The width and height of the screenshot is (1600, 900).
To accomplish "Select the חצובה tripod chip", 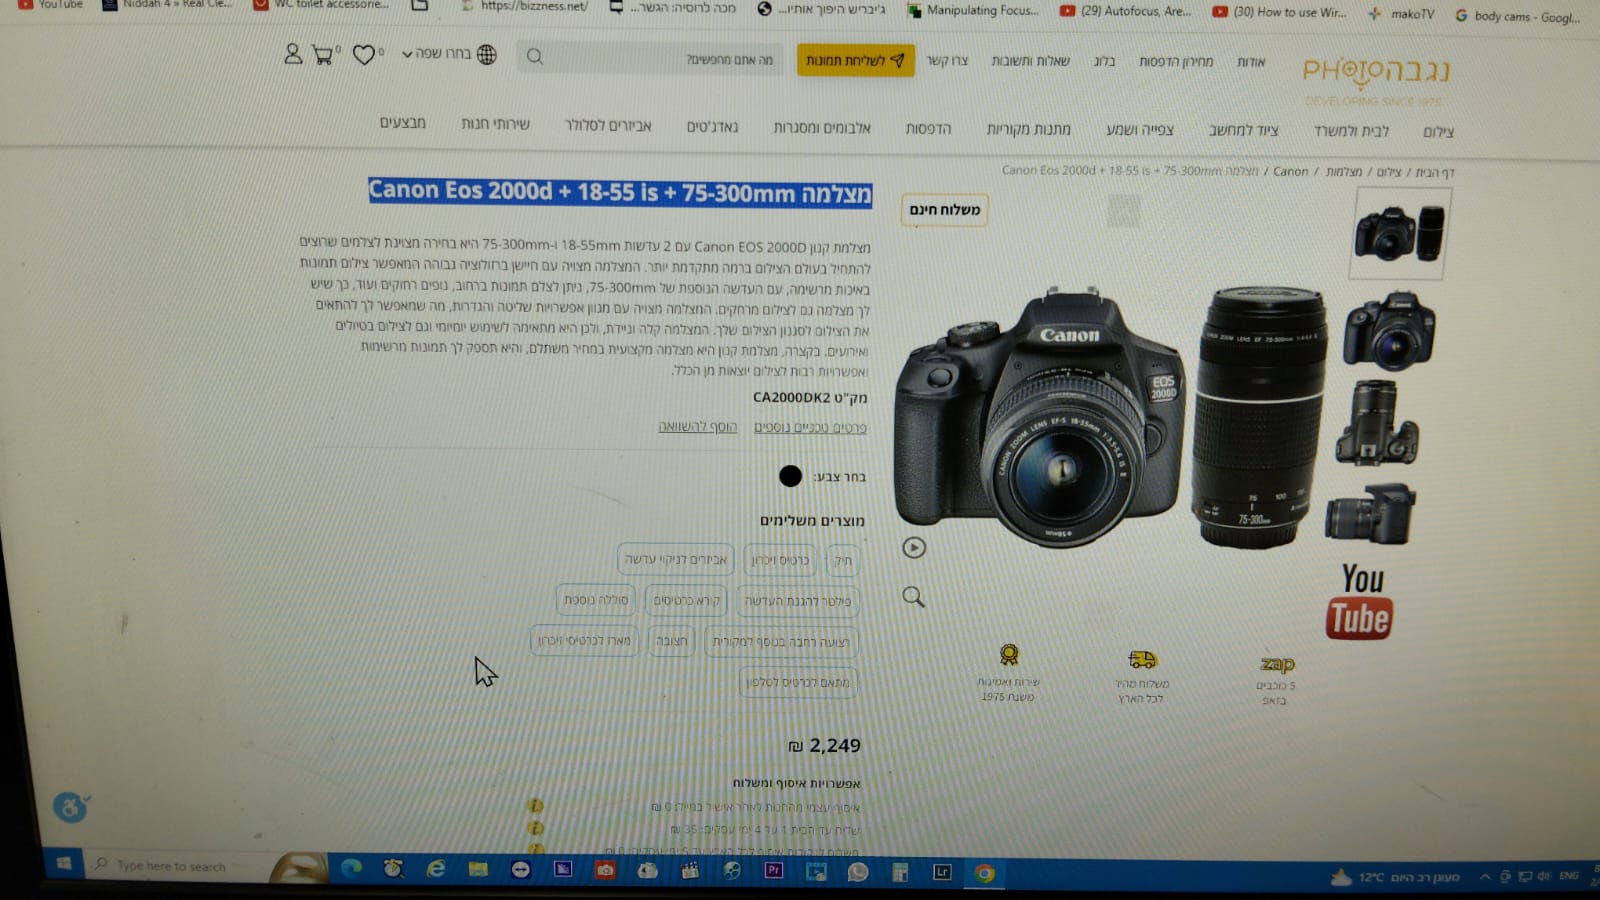I will [672, 641].
